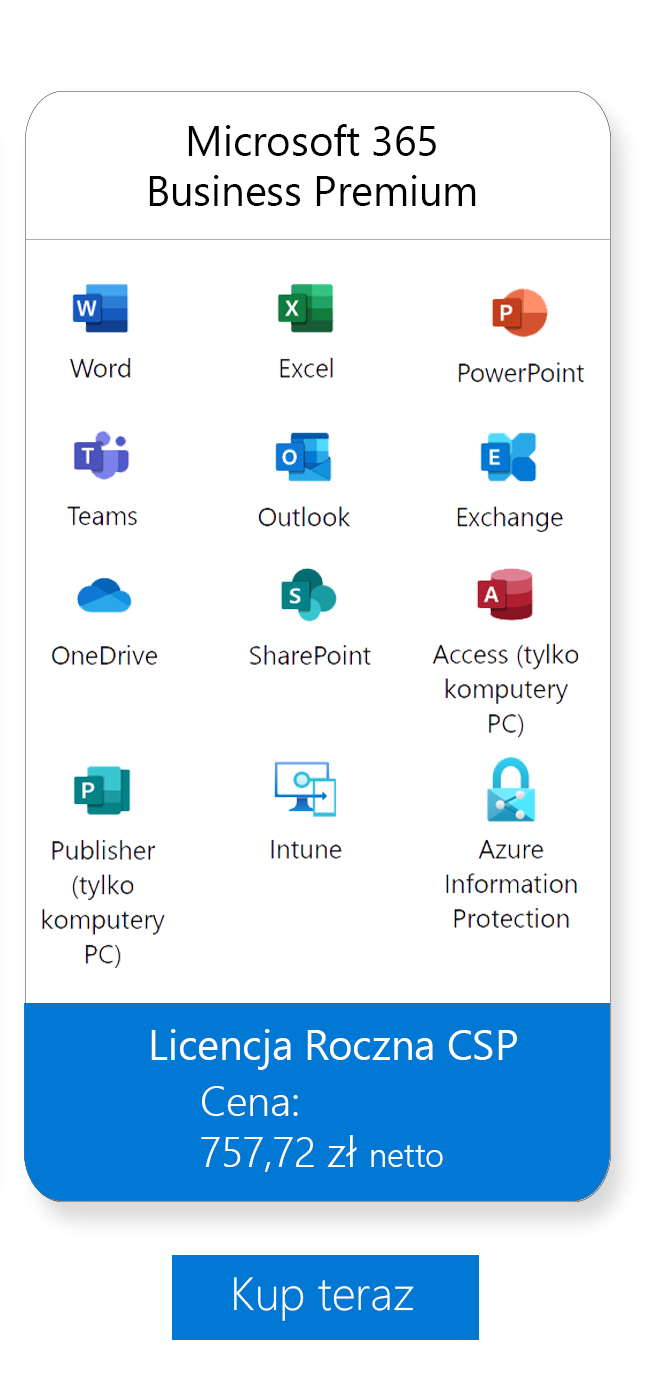Click the OneDrive text label
Screen dimensions: 645x1377
click(104, 656)
